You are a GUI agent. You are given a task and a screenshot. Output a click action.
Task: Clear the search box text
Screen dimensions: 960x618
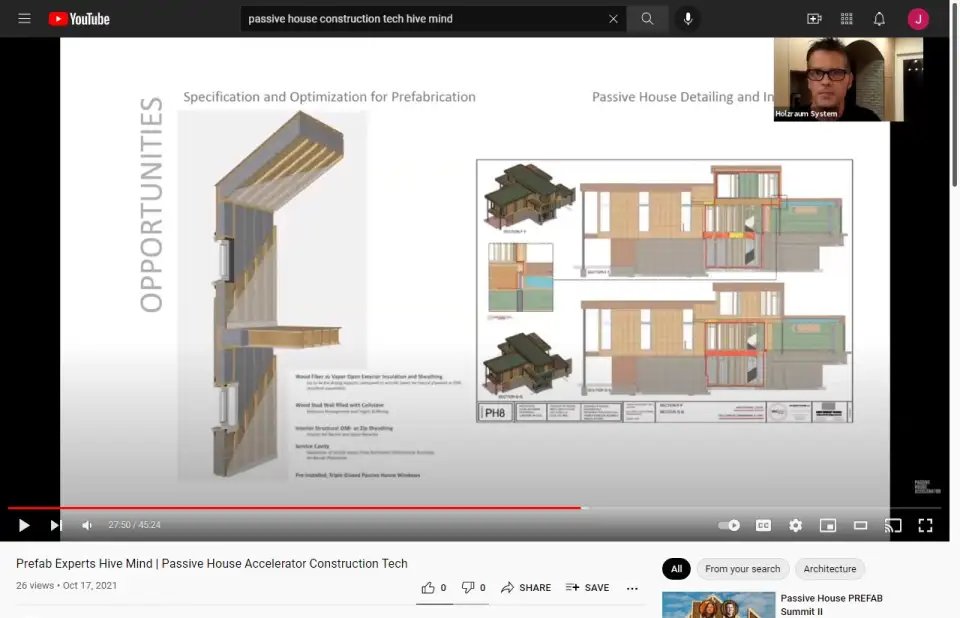613,19
